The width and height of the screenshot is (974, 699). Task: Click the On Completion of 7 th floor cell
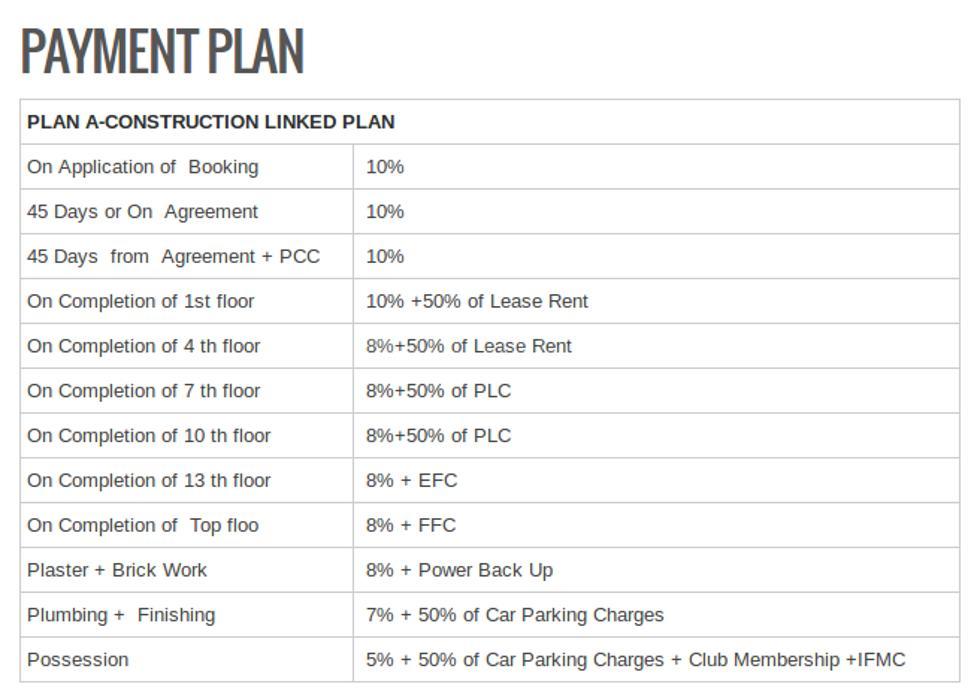click(x=144, y=391)
